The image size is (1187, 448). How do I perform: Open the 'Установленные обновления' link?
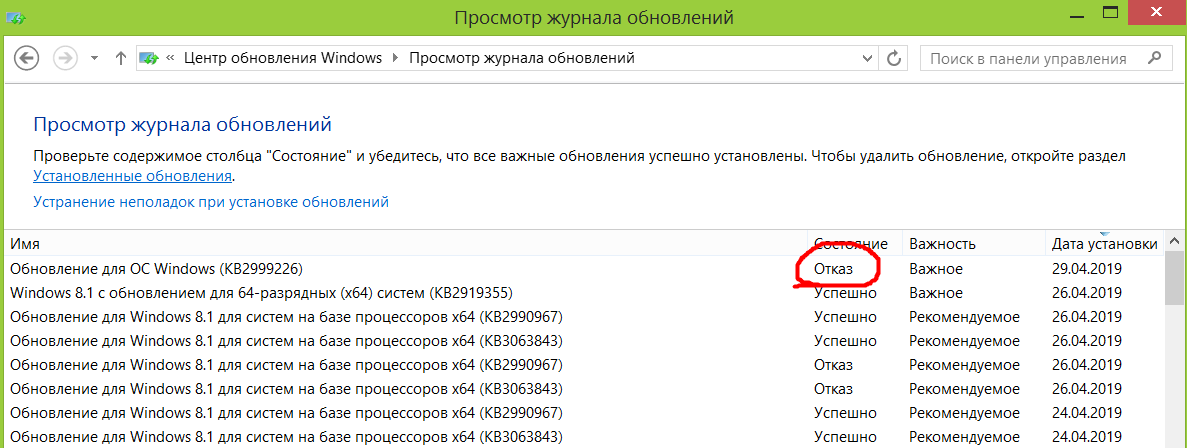click(132, 176)
